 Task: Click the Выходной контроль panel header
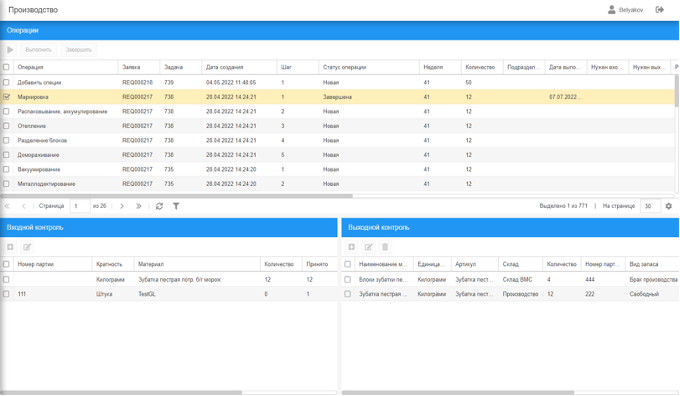point(510,227)
